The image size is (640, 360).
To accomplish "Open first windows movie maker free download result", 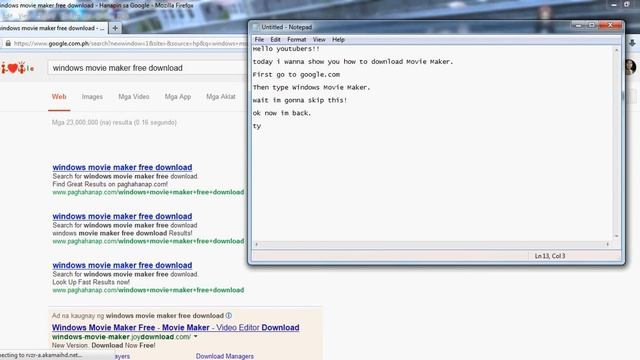I will [122, 167].
